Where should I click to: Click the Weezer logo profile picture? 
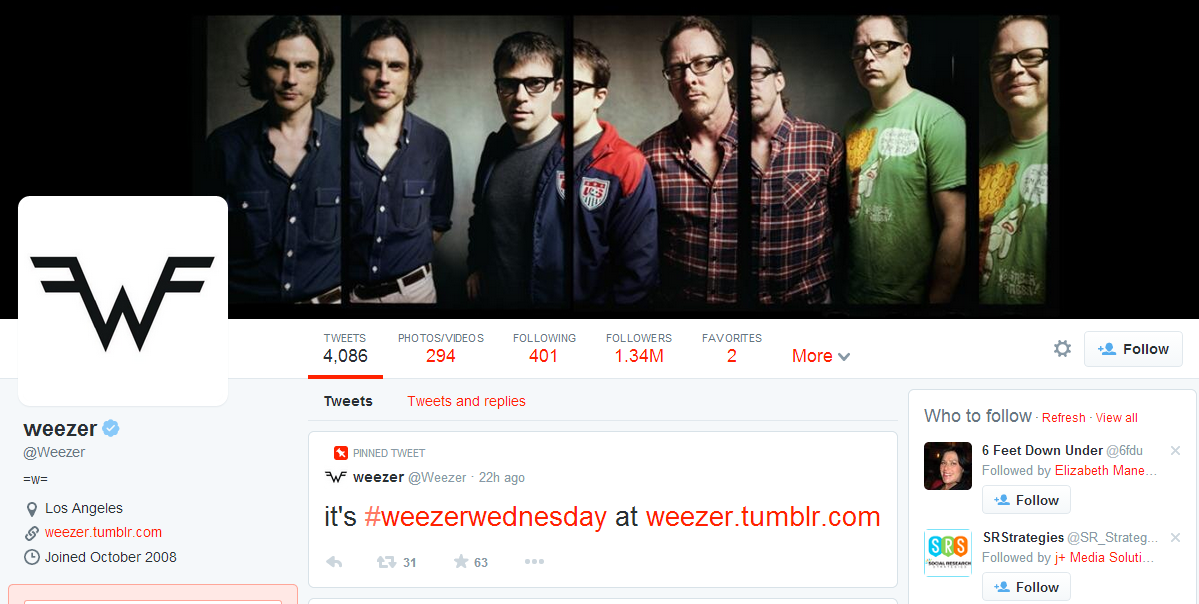[x=123, y=301]
